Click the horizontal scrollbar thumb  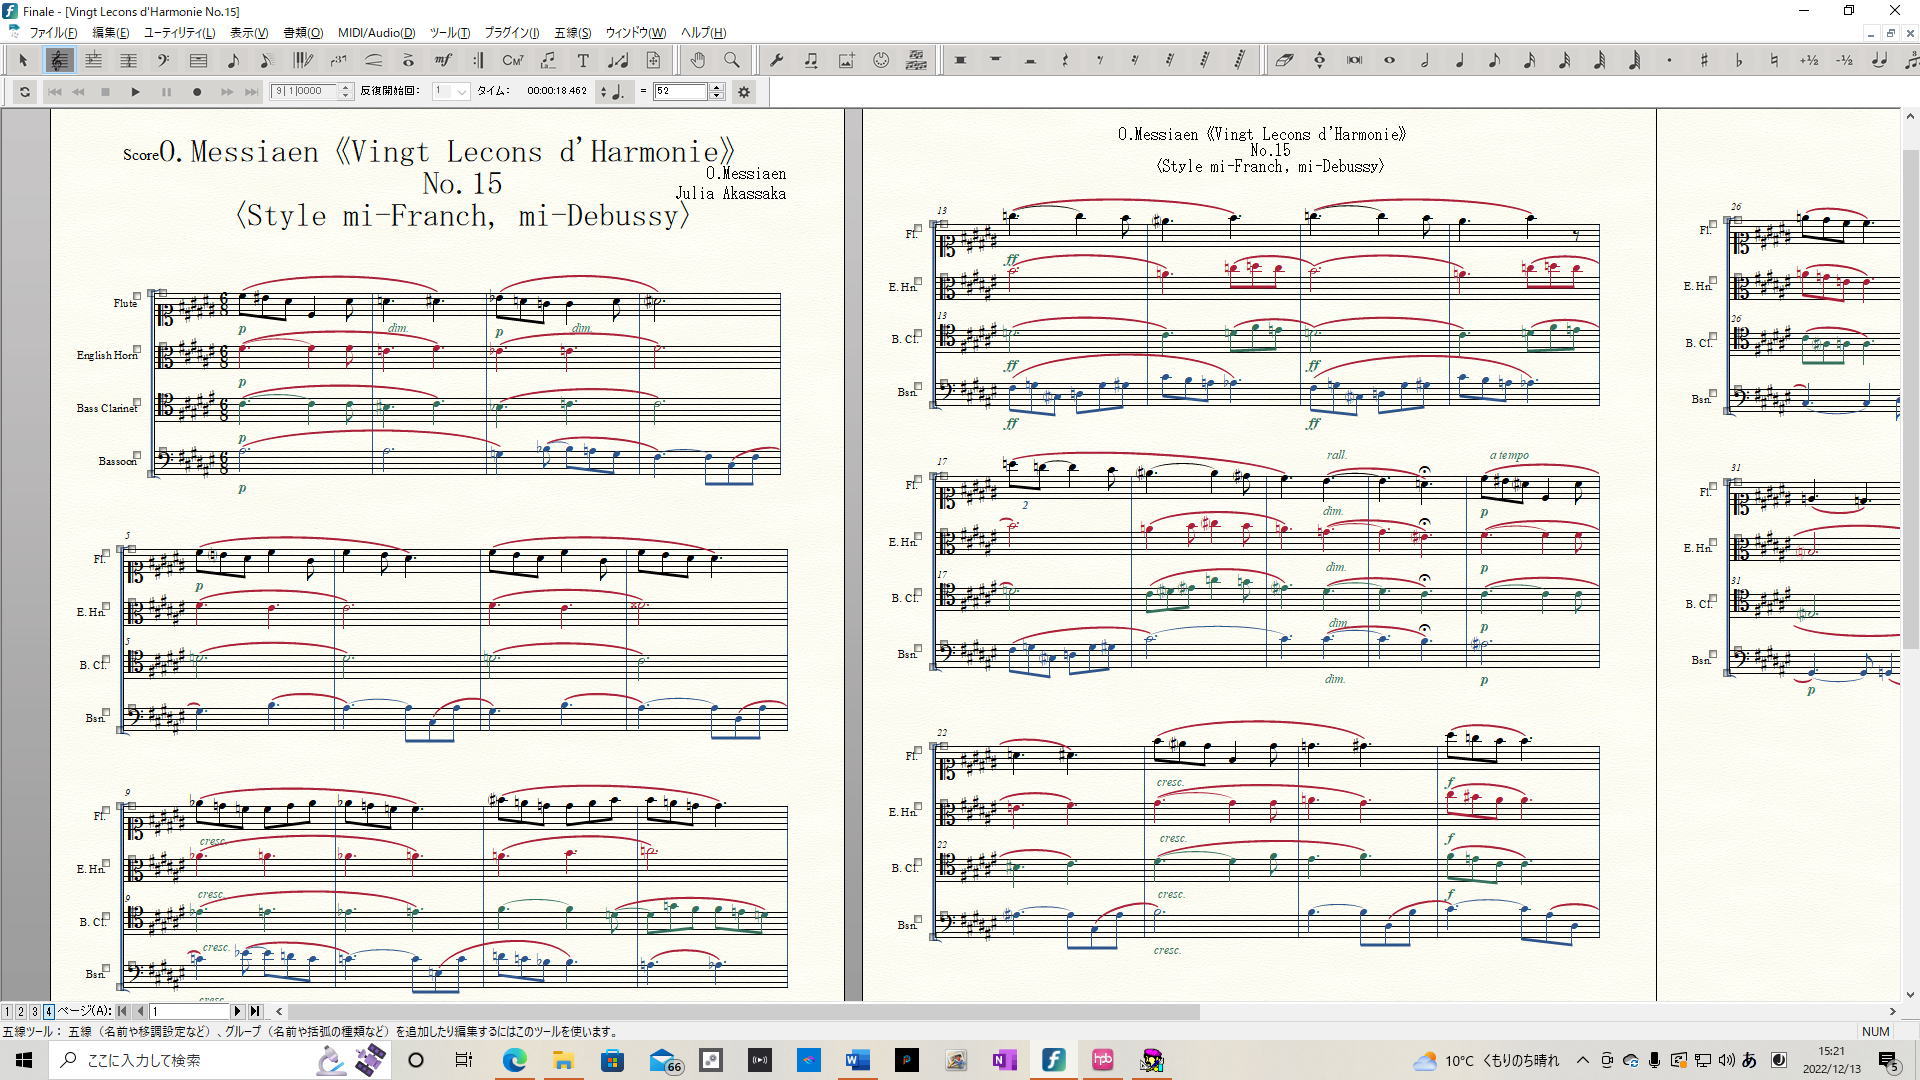[744, 1011]
